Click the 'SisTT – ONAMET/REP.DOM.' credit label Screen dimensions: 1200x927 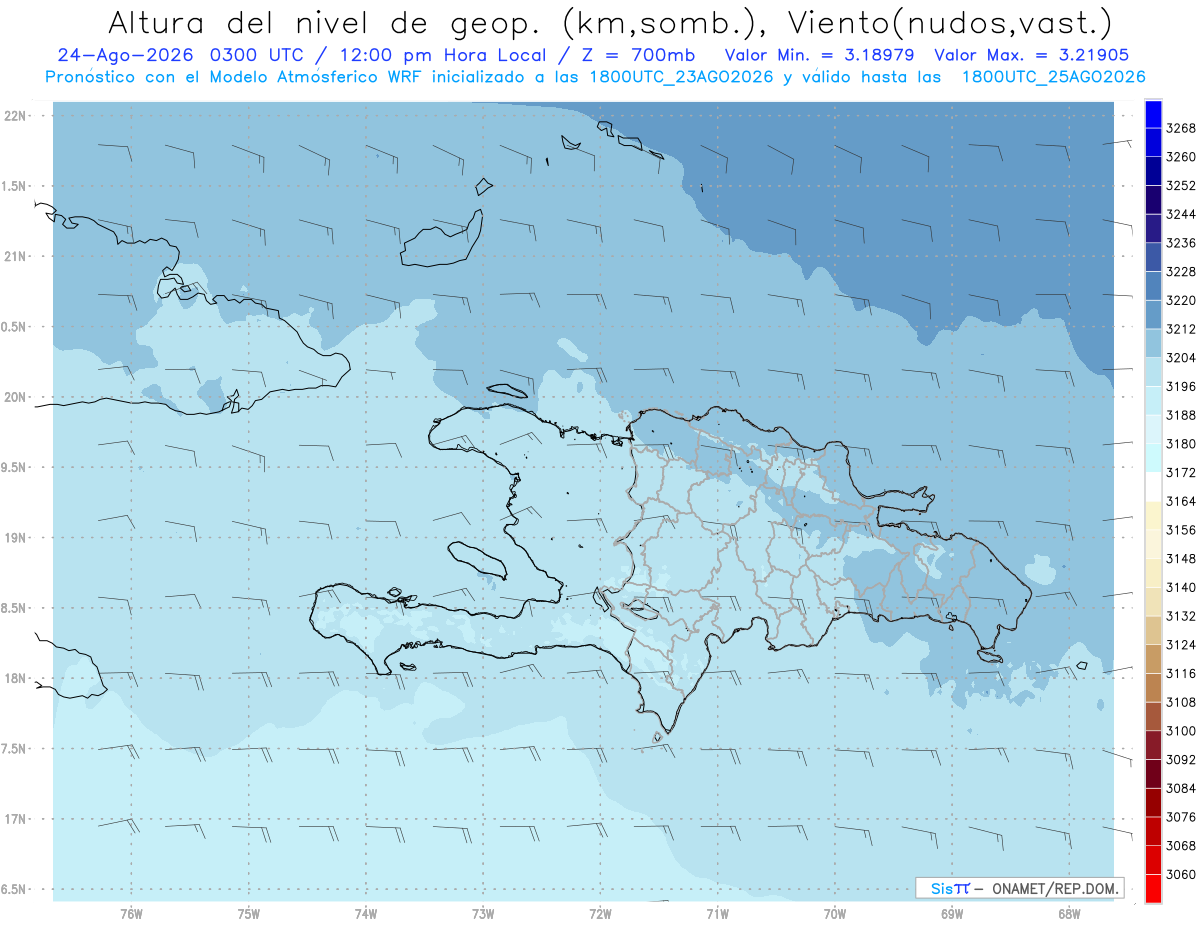click(1019, 888)
